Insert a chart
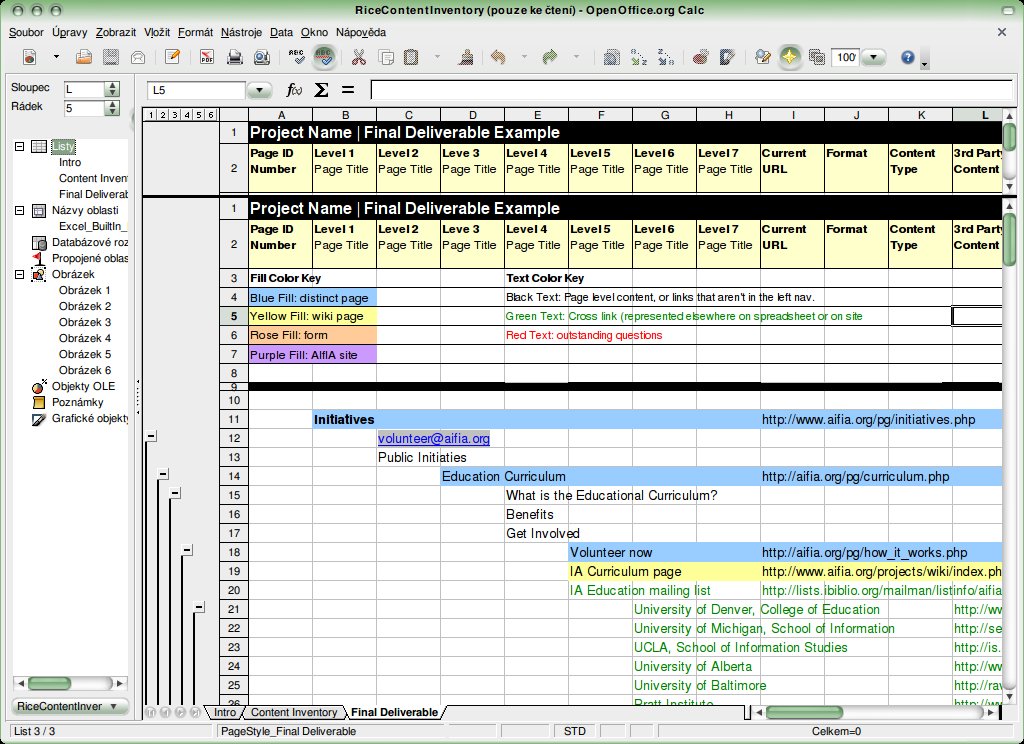 701,57
